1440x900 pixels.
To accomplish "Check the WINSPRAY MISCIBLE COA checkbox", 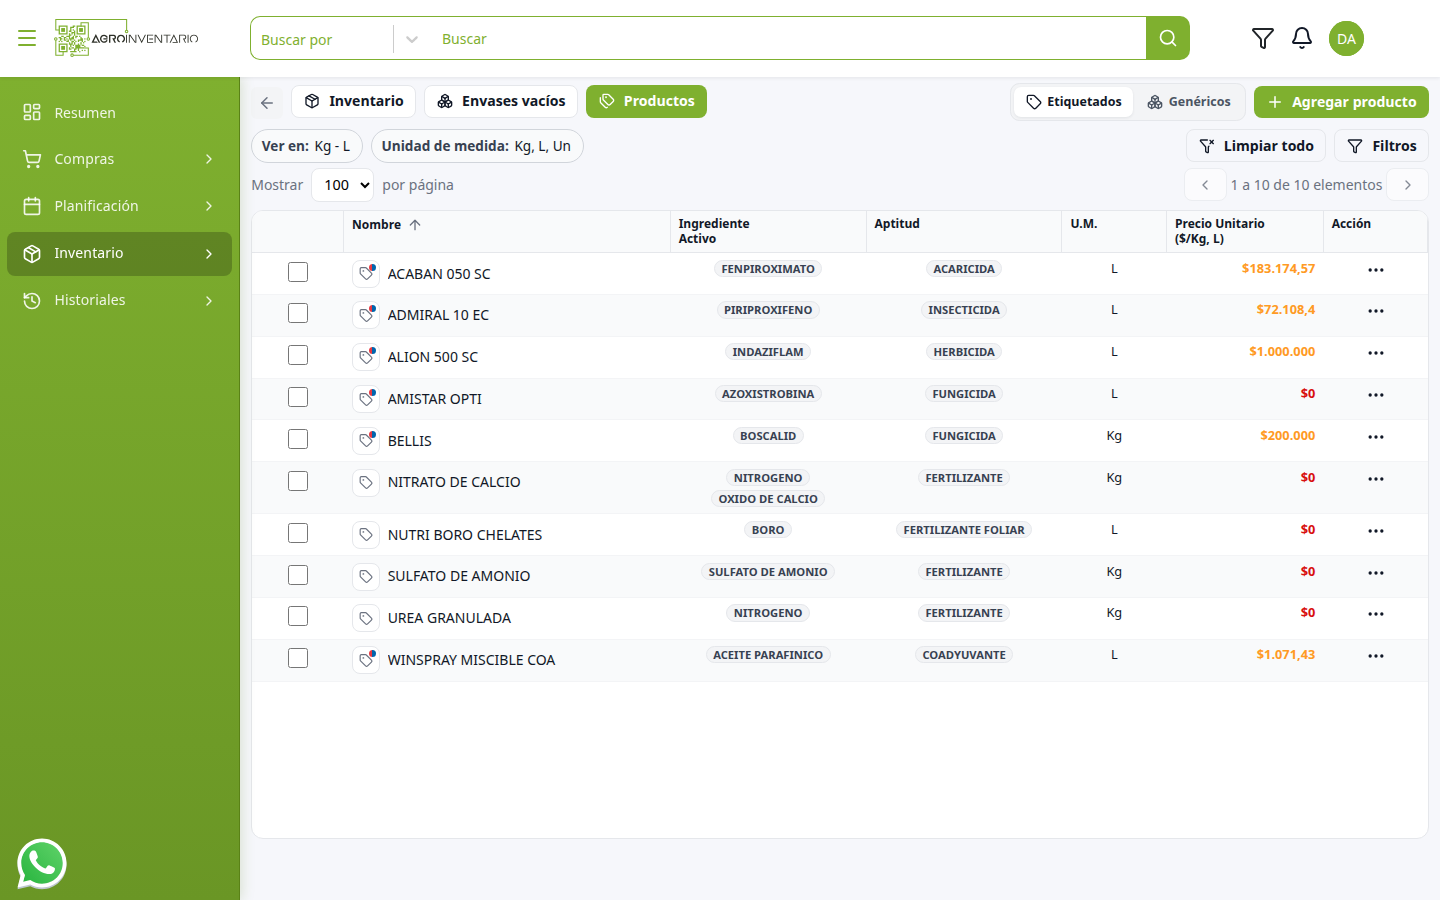I will (298, 658).
